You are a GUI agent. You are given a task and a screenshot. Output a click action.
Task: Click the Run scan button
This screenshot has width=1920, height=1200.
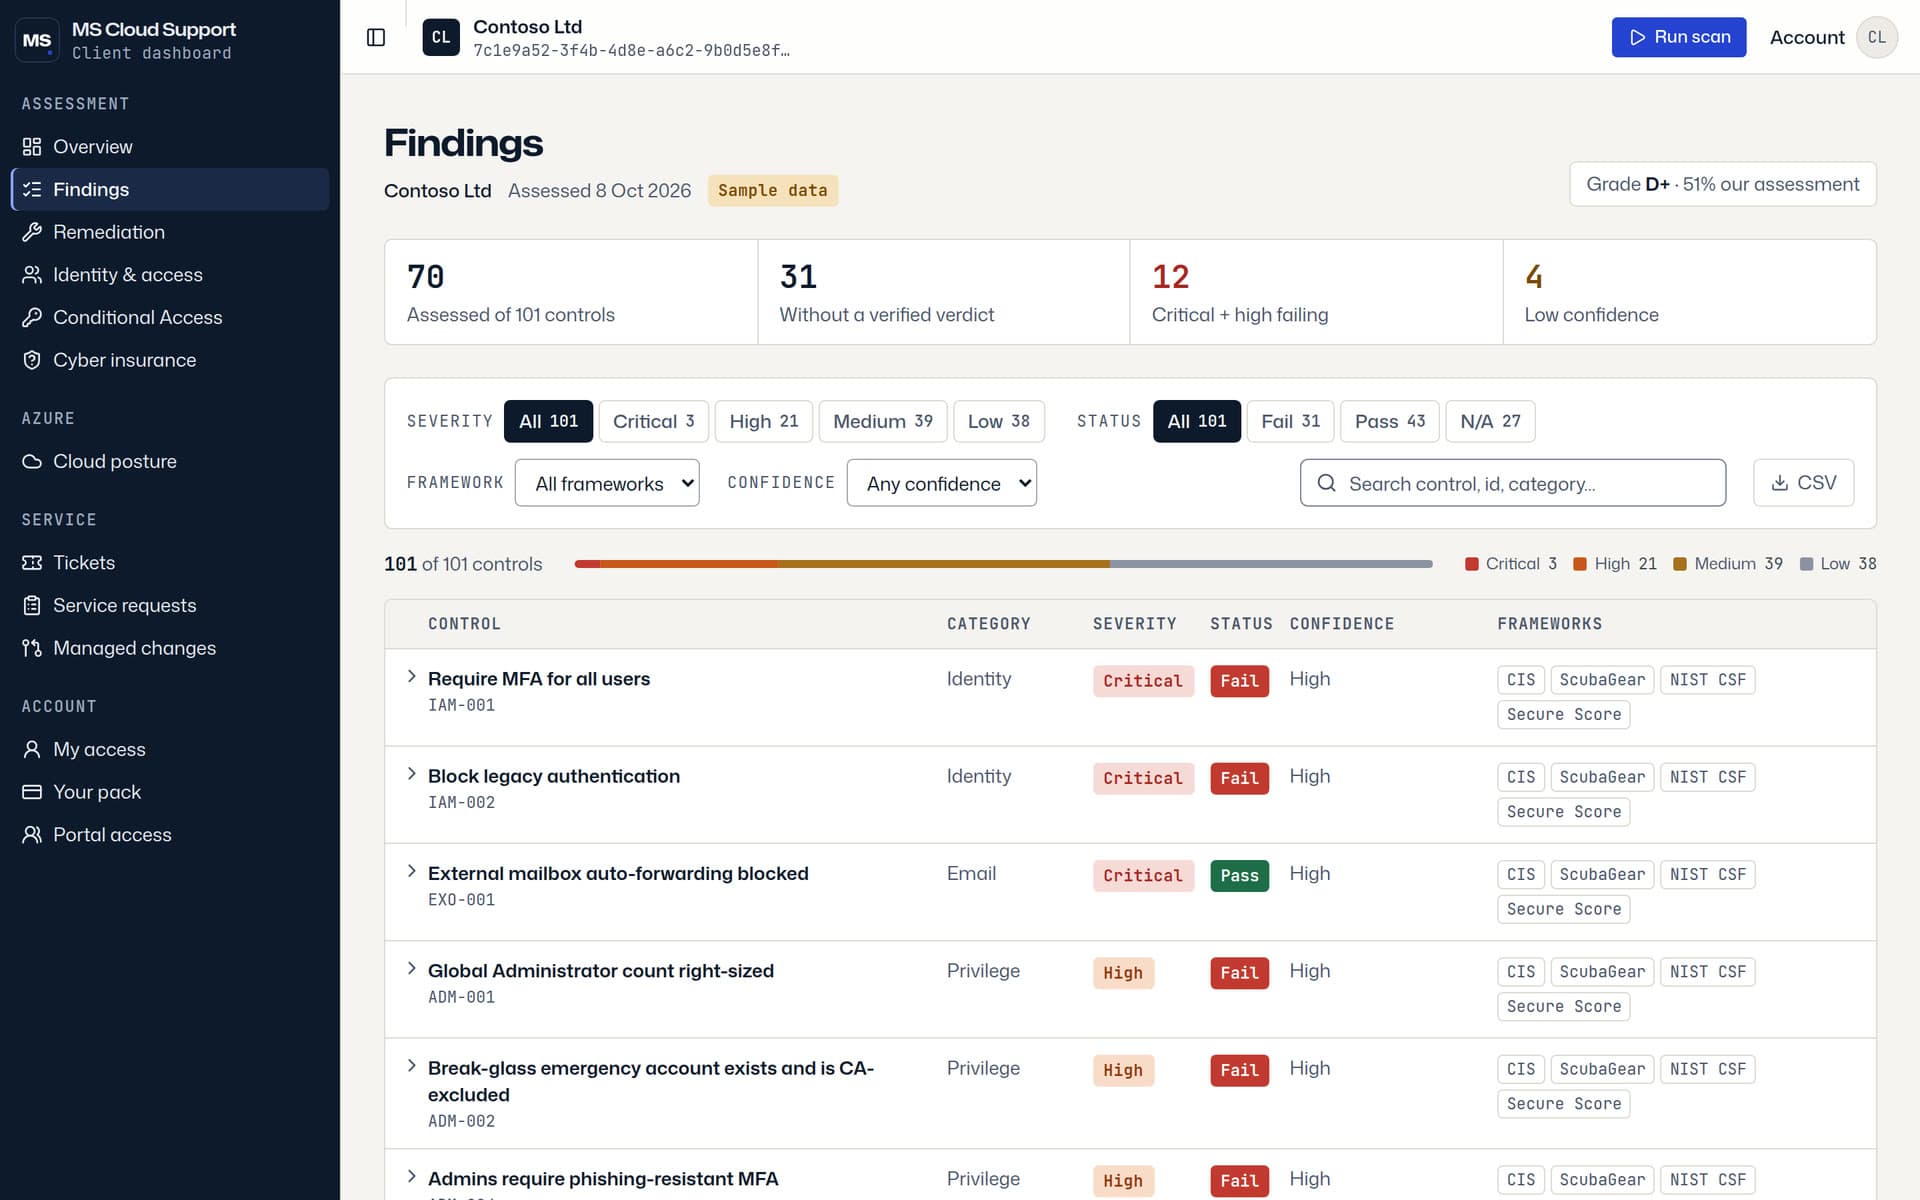coord(1679,37)
